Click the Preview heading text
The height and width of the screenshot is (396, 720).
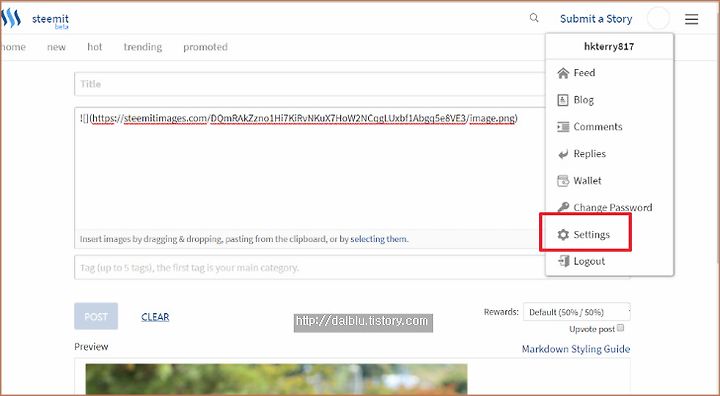coord(91,347)
